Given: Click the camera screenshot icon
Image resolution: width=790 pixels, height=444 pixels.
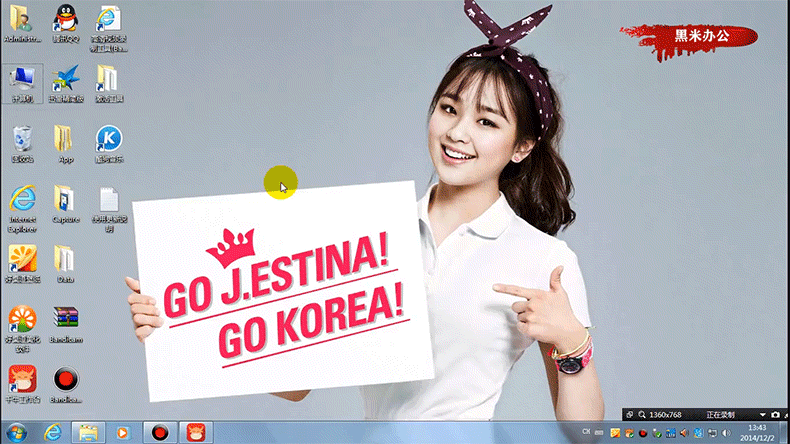Looking at the screenshot, I should [x=775, y=415].
